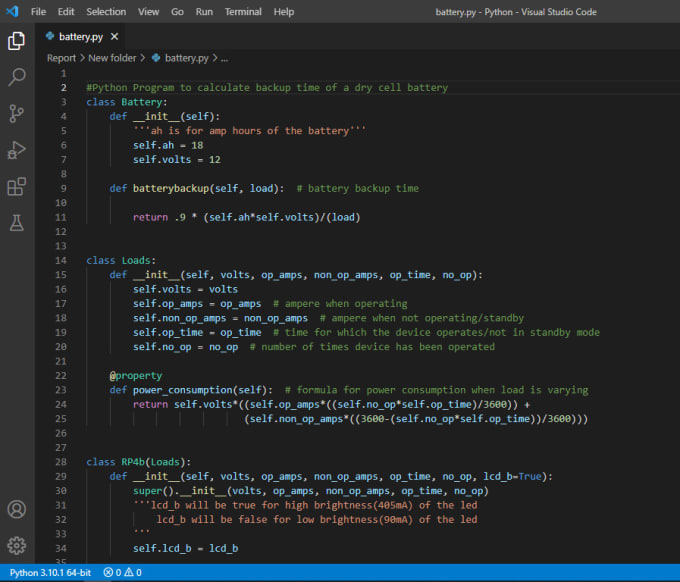680x582 pixels.
Task: Open the Terminal menu
Action: coord(243,12)
